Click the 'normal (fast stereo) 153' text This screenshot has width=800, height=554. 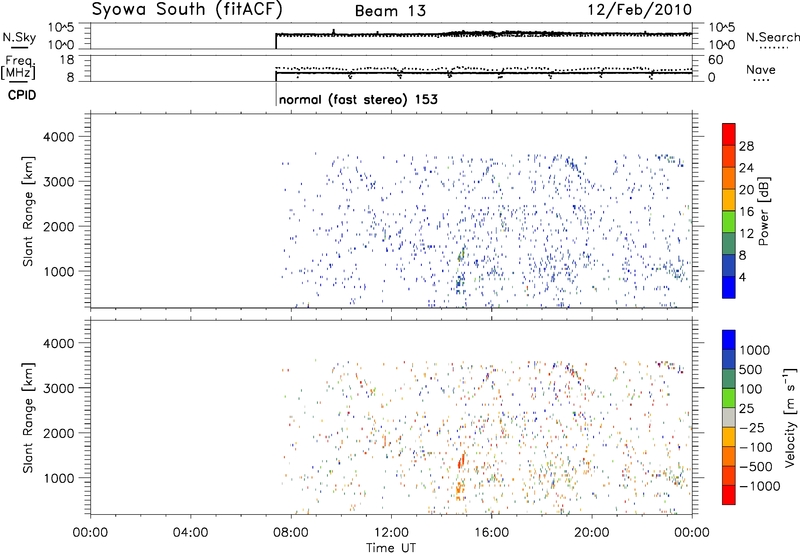click(358, 99)
